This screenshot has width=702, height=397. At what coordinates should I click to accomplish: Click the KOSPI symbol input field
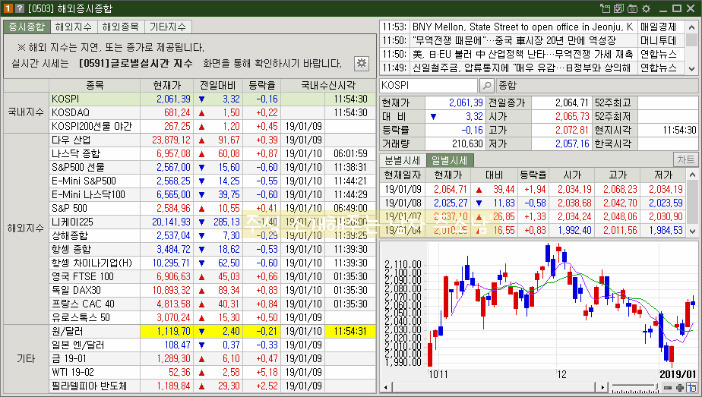(428, 85)
